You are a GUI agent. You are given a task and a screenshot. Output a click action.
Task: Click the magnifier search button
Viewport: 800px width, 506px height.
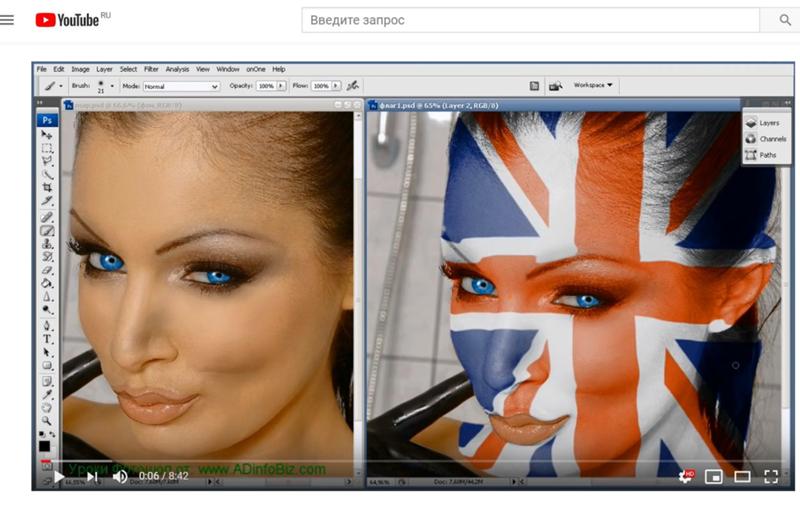click(x=785, y=20)
